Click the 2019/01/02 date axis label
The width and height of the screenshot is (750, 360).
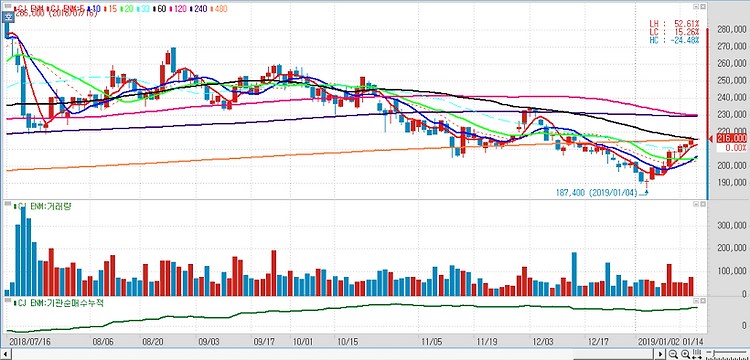658,342
